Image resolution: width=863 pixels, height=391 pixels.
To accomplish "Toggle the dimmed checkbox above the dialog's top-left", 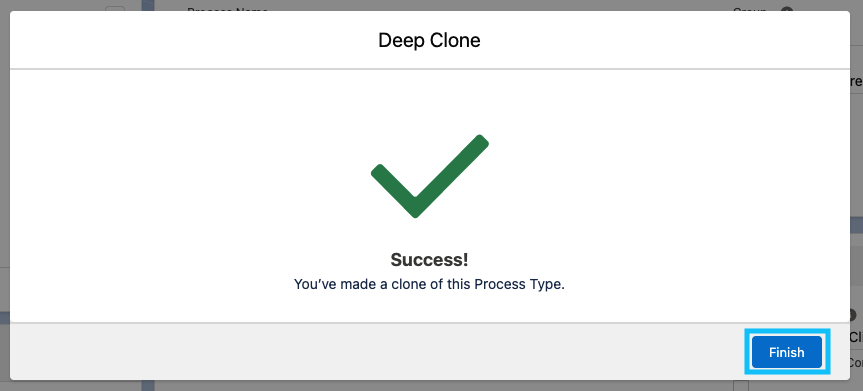I will [115, 9].
